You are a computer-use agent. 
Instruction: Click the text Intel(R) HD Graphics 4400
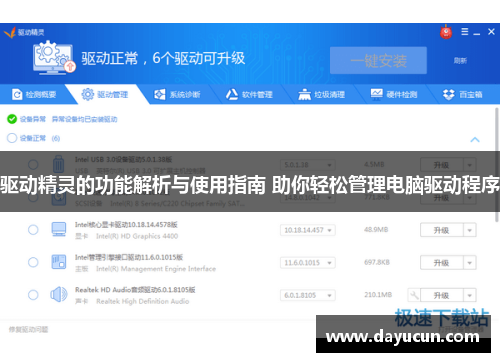pos(137,236)
